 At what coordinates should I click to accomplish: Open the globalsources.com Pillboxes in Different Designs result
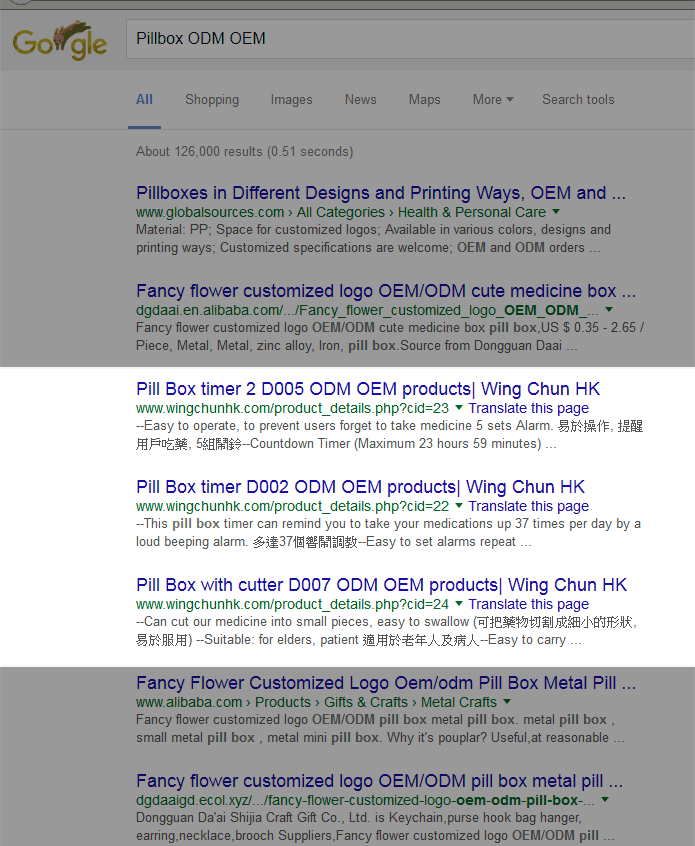(380, 193)
